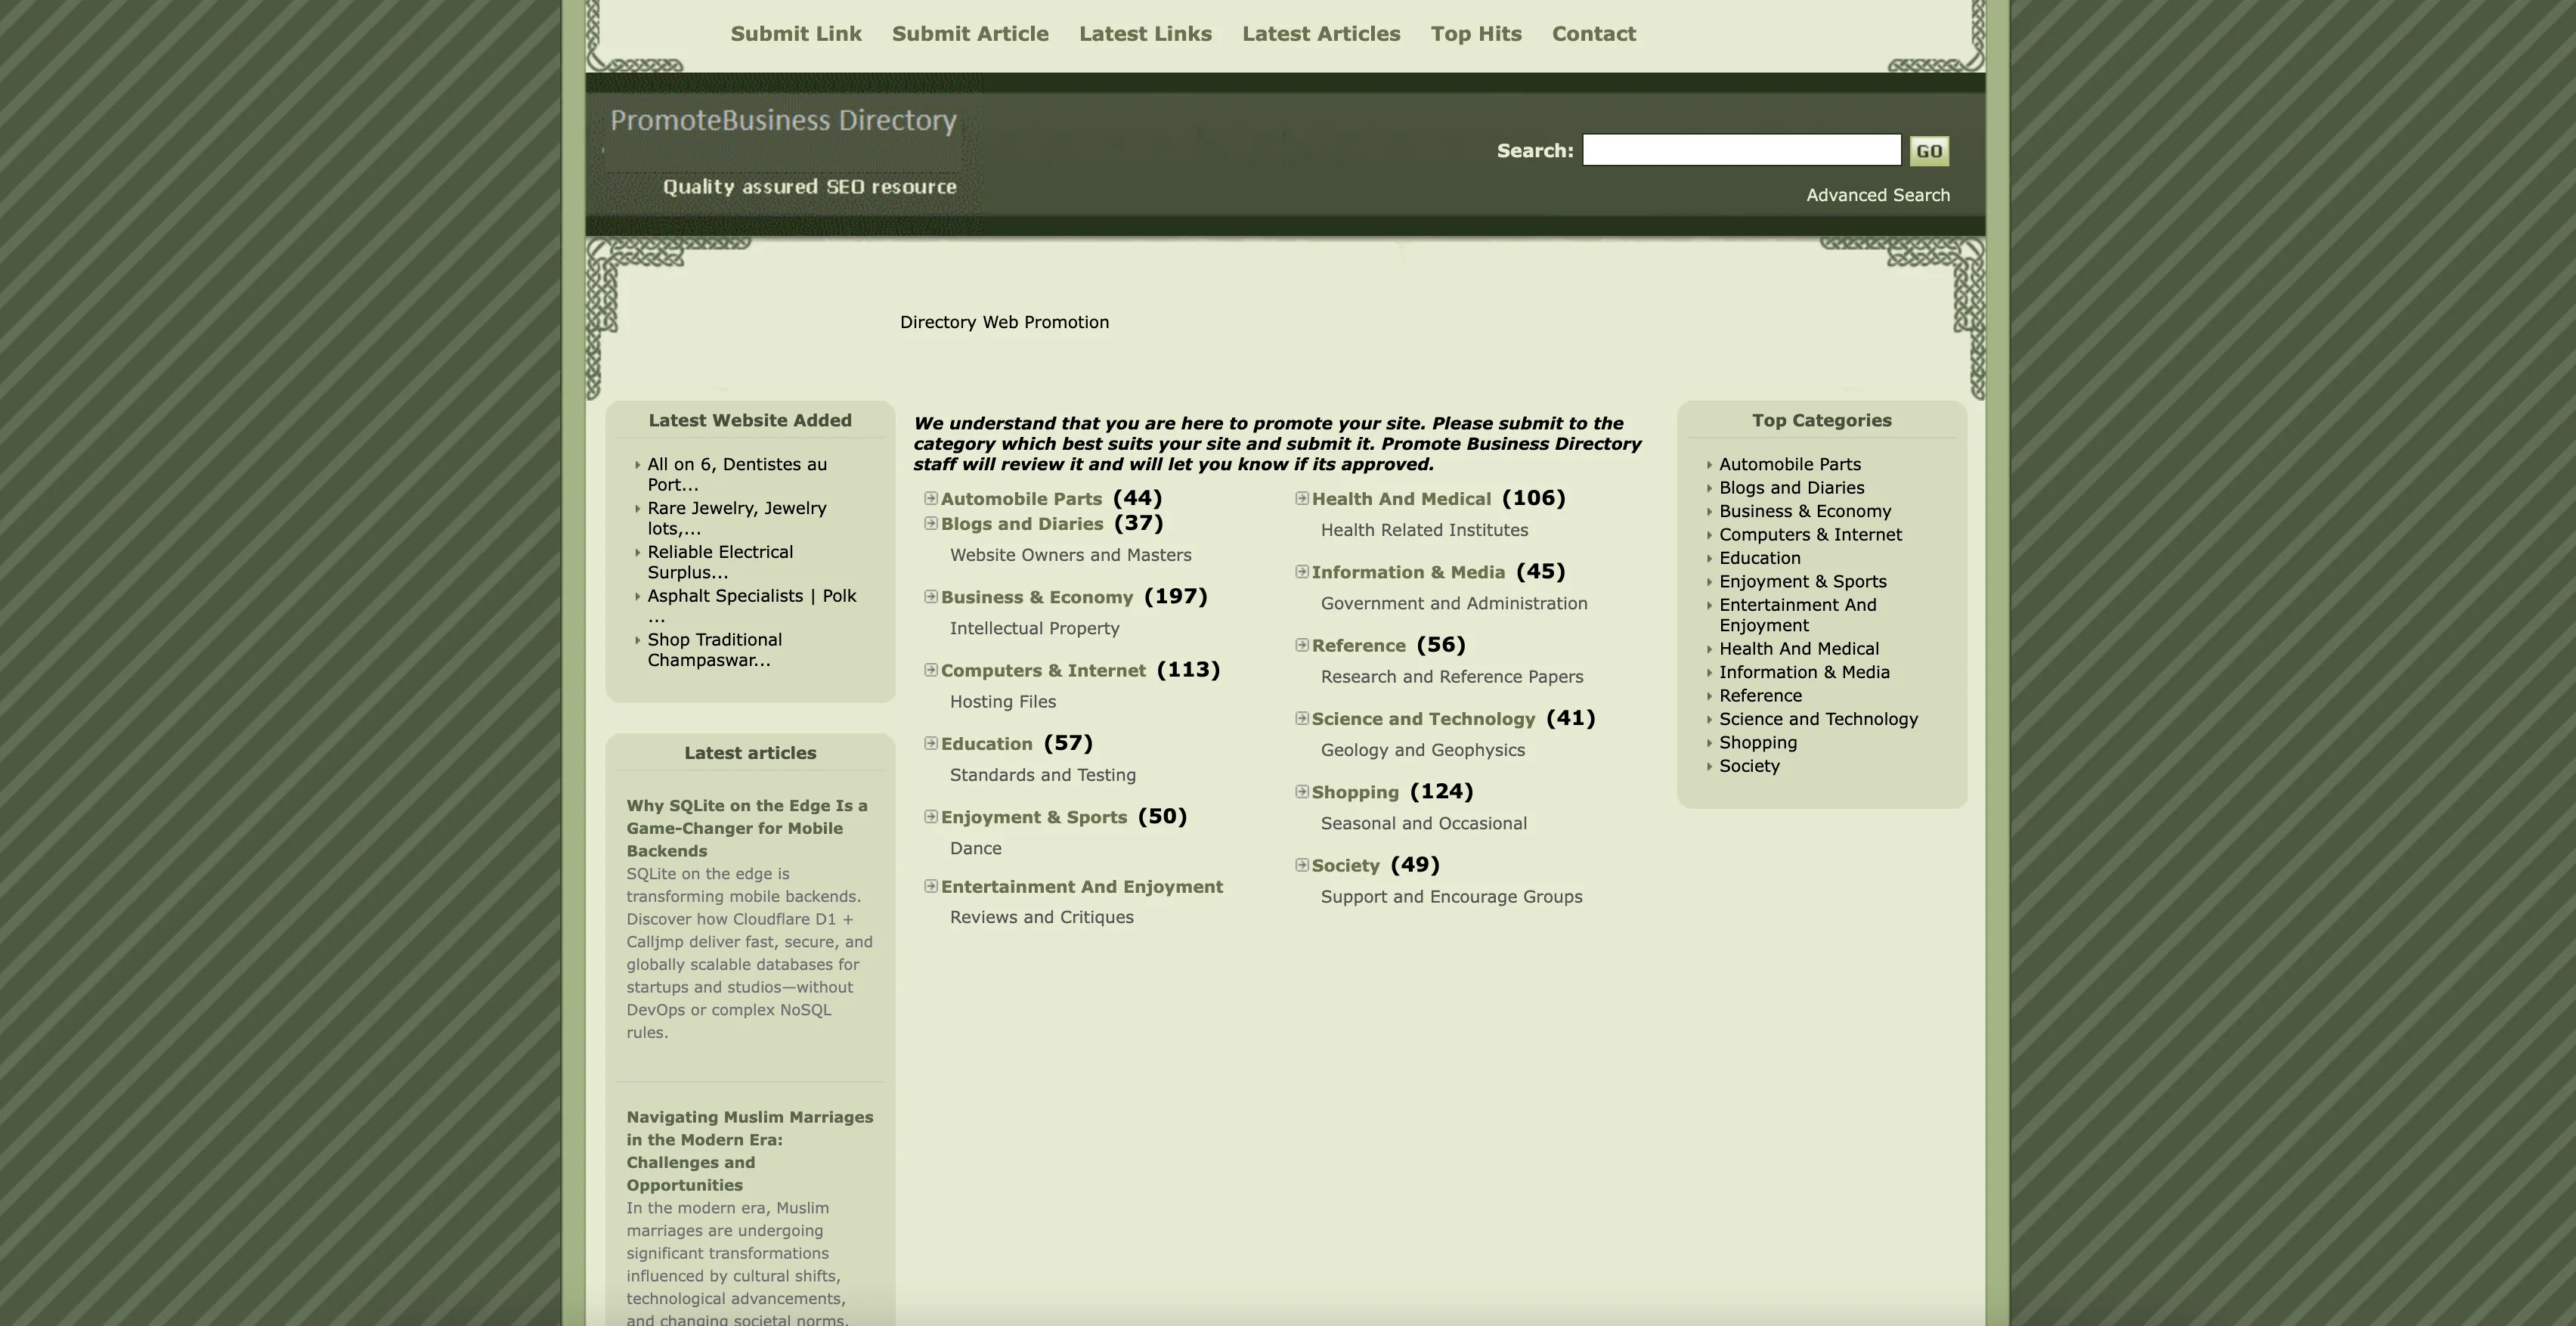
Task: Expand the Entertainment And Enjoyment plus icon
Action: pyautogui.click(x=931, y=886)
